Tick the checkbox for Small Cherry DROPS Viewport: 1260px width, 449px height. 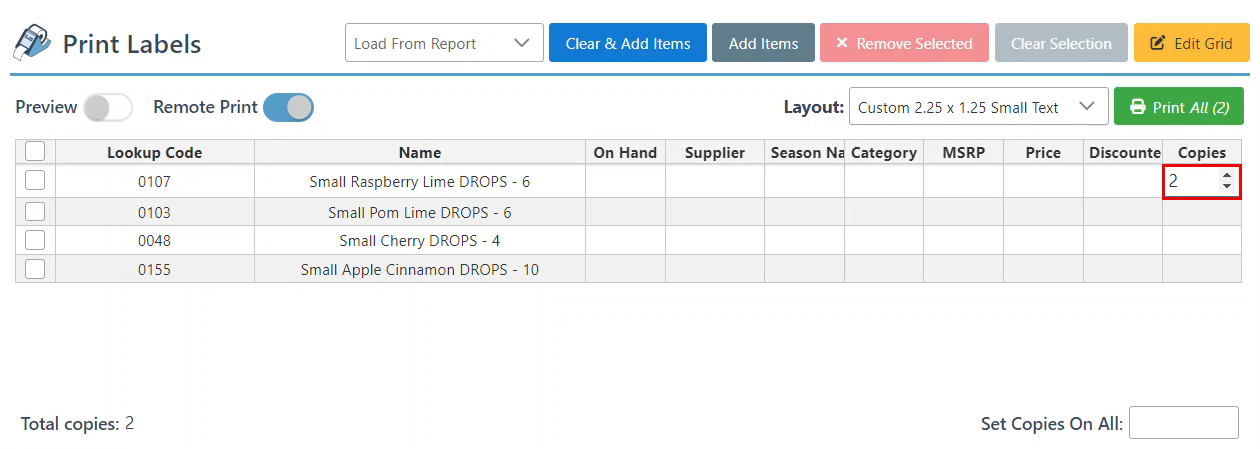point(35,240)
